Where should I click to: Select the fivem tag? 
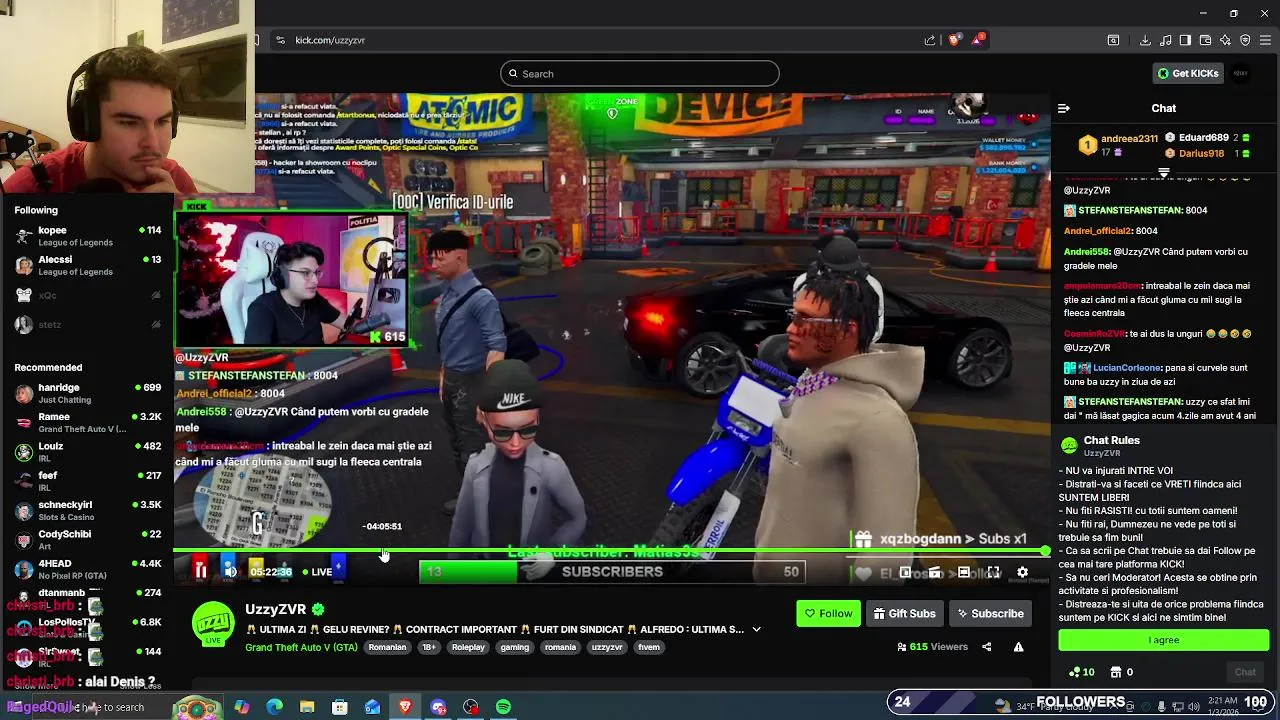click(649, 647)
